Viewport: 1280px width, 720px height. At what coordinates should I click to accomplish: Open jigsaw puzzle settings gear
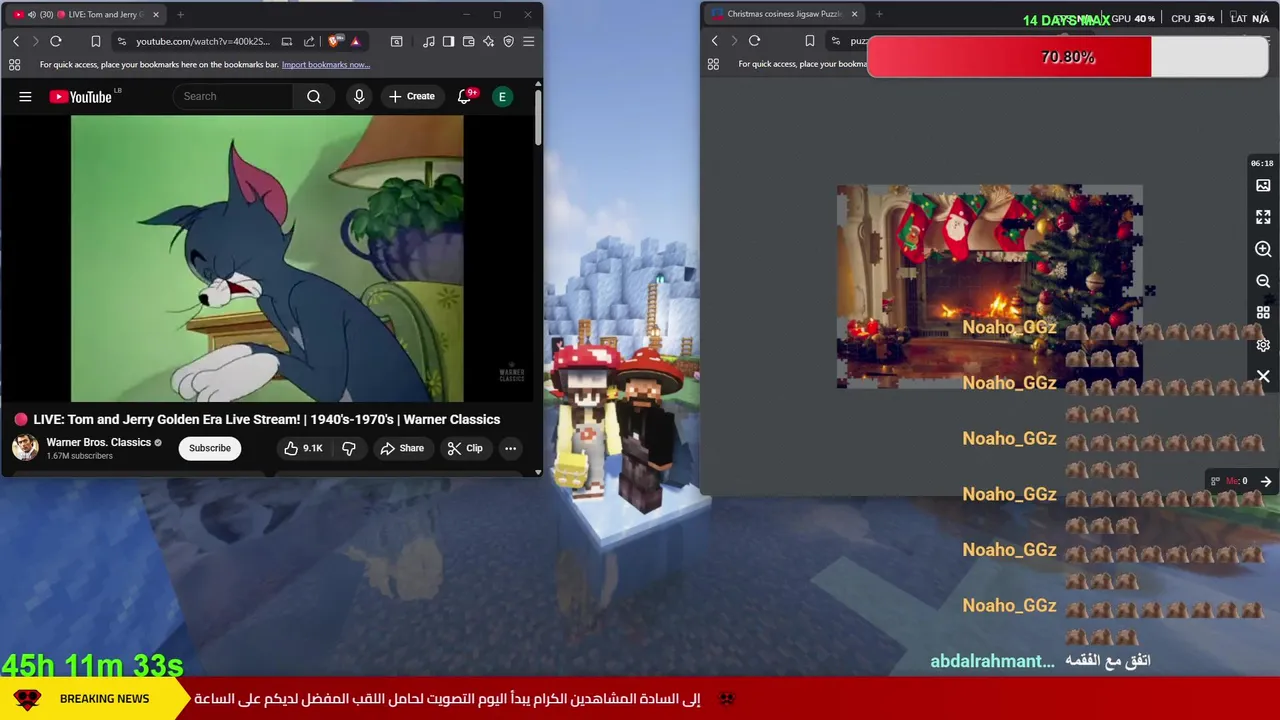(1263, 345)
